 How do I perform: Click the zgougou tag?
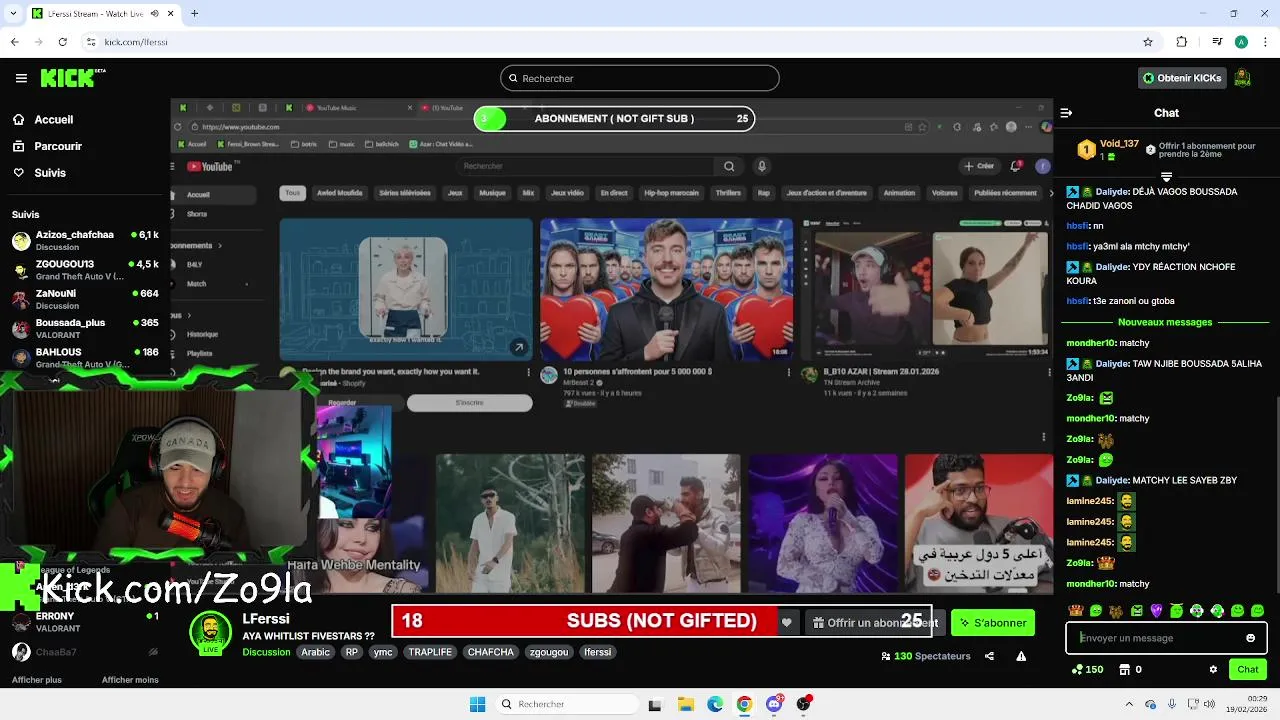pyautogui.click(x=549, y=652)
